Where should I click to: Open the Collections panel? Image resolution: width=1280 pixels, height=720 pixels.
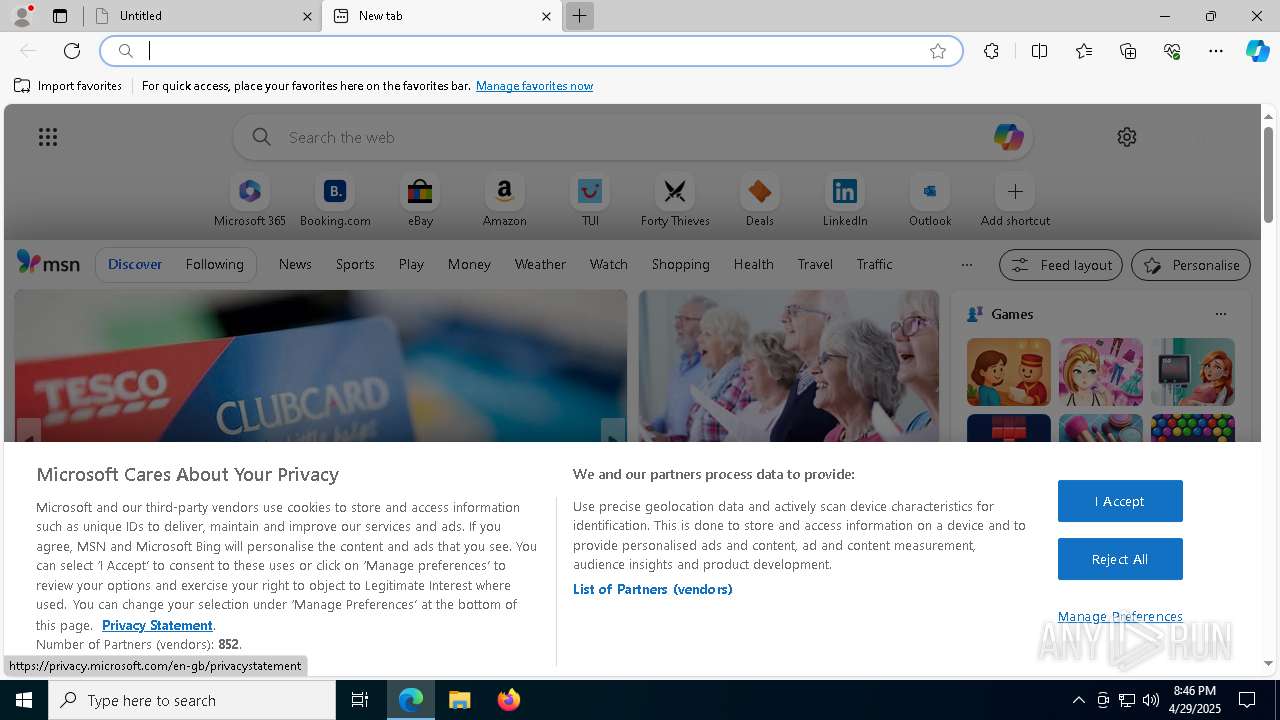pos(1128,51)
